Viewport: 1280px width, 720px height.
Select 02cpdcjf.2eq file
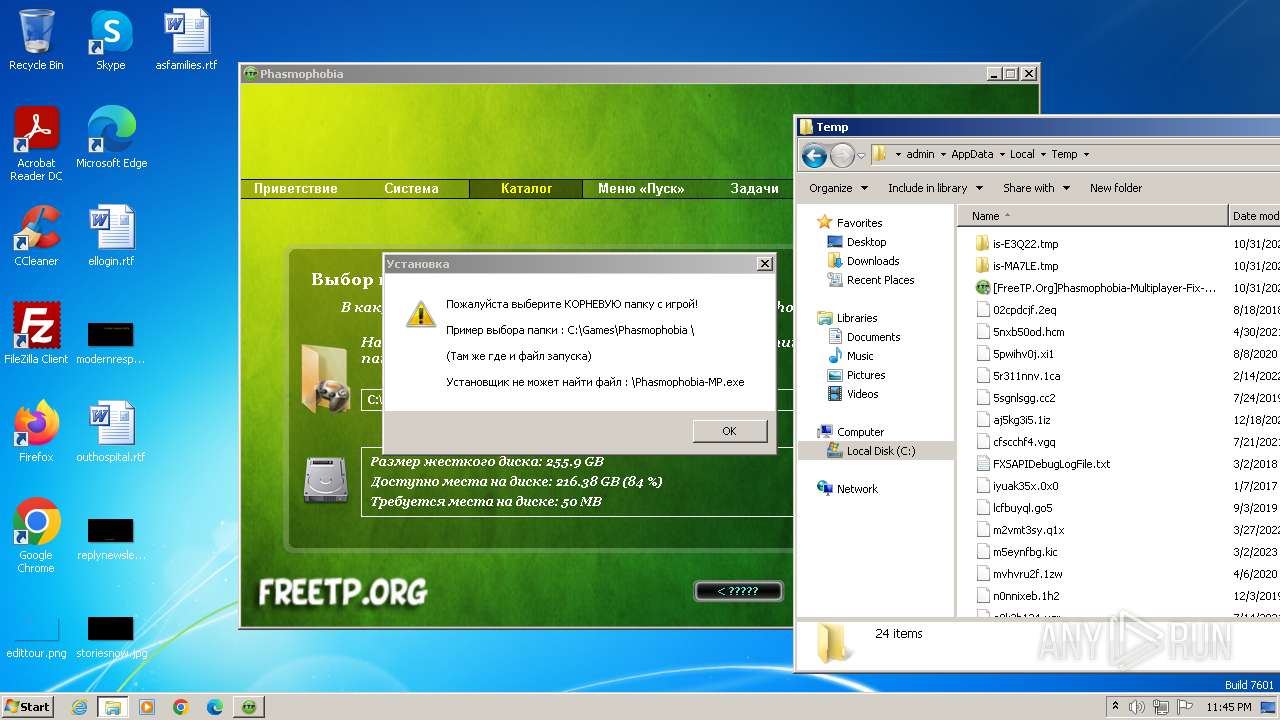[1024, 310]
